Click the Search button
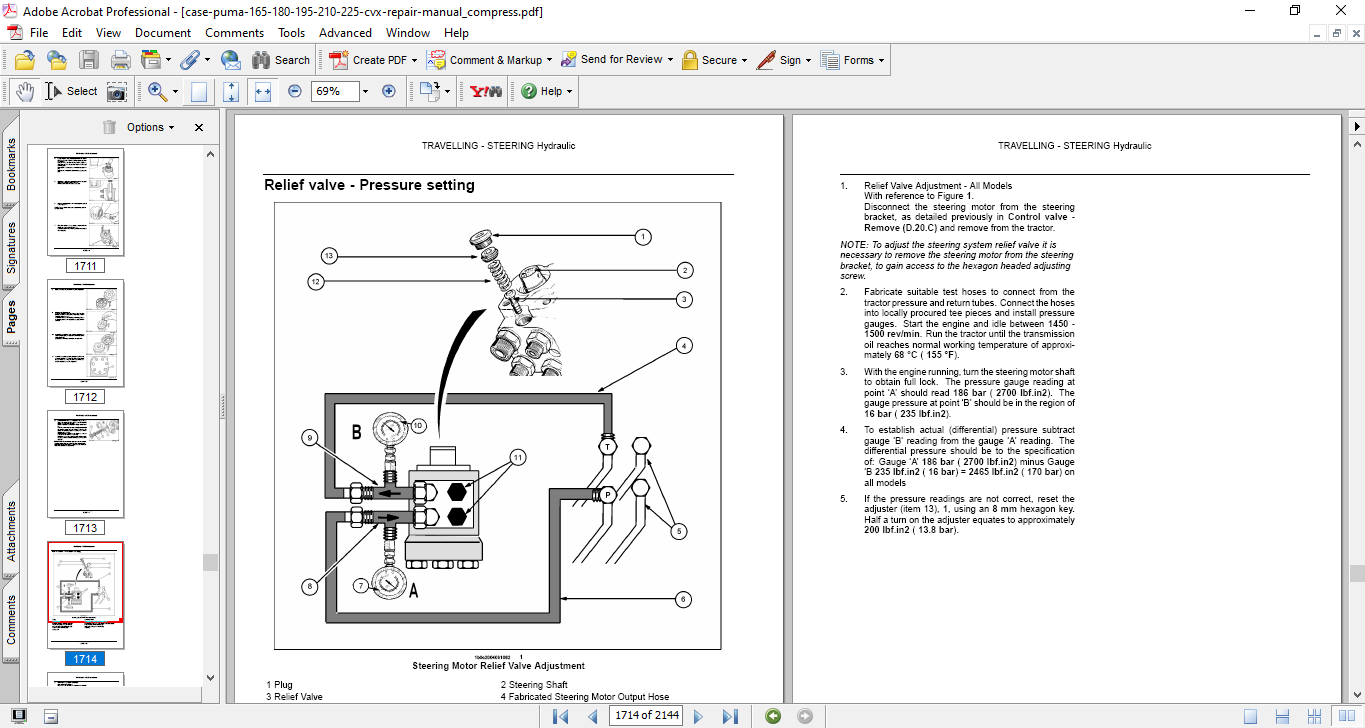Viewport: 1365px width, 728px height. point(281,60)
